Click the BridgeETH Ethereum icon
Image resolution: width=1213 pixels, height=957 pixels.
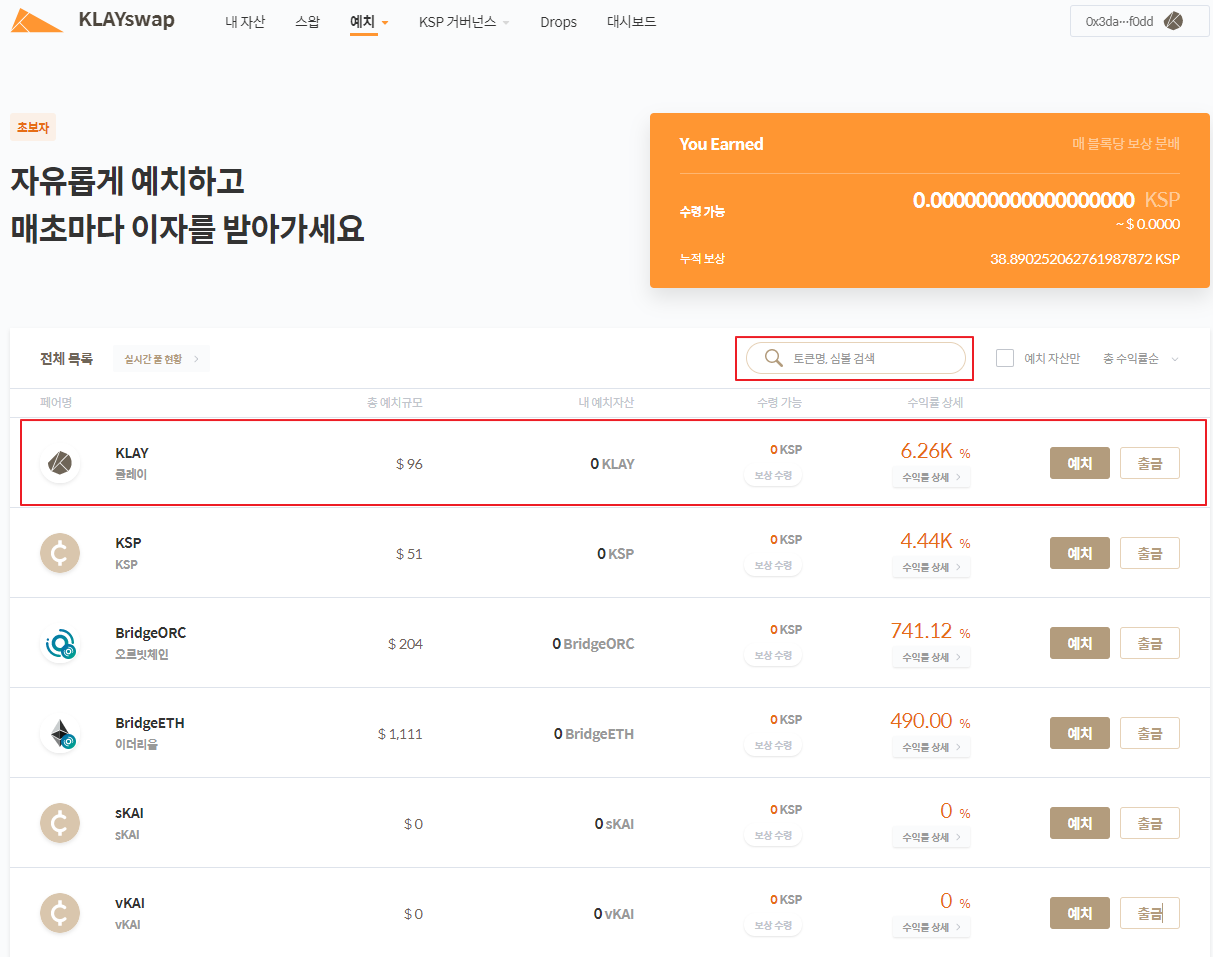(60, 733)
